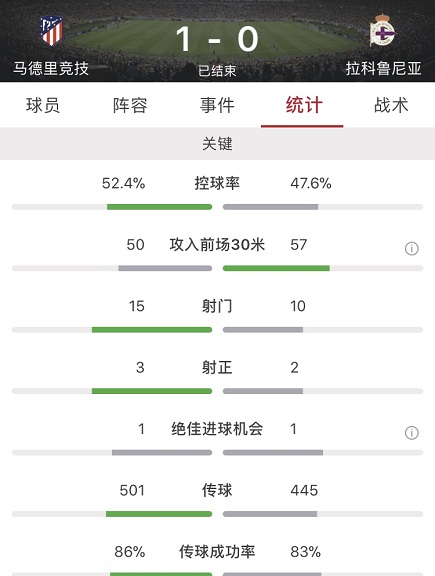Open info icon for 攻入前场30米
The height and width of the screenshot is (576, 435).
(x=411, y=249)
